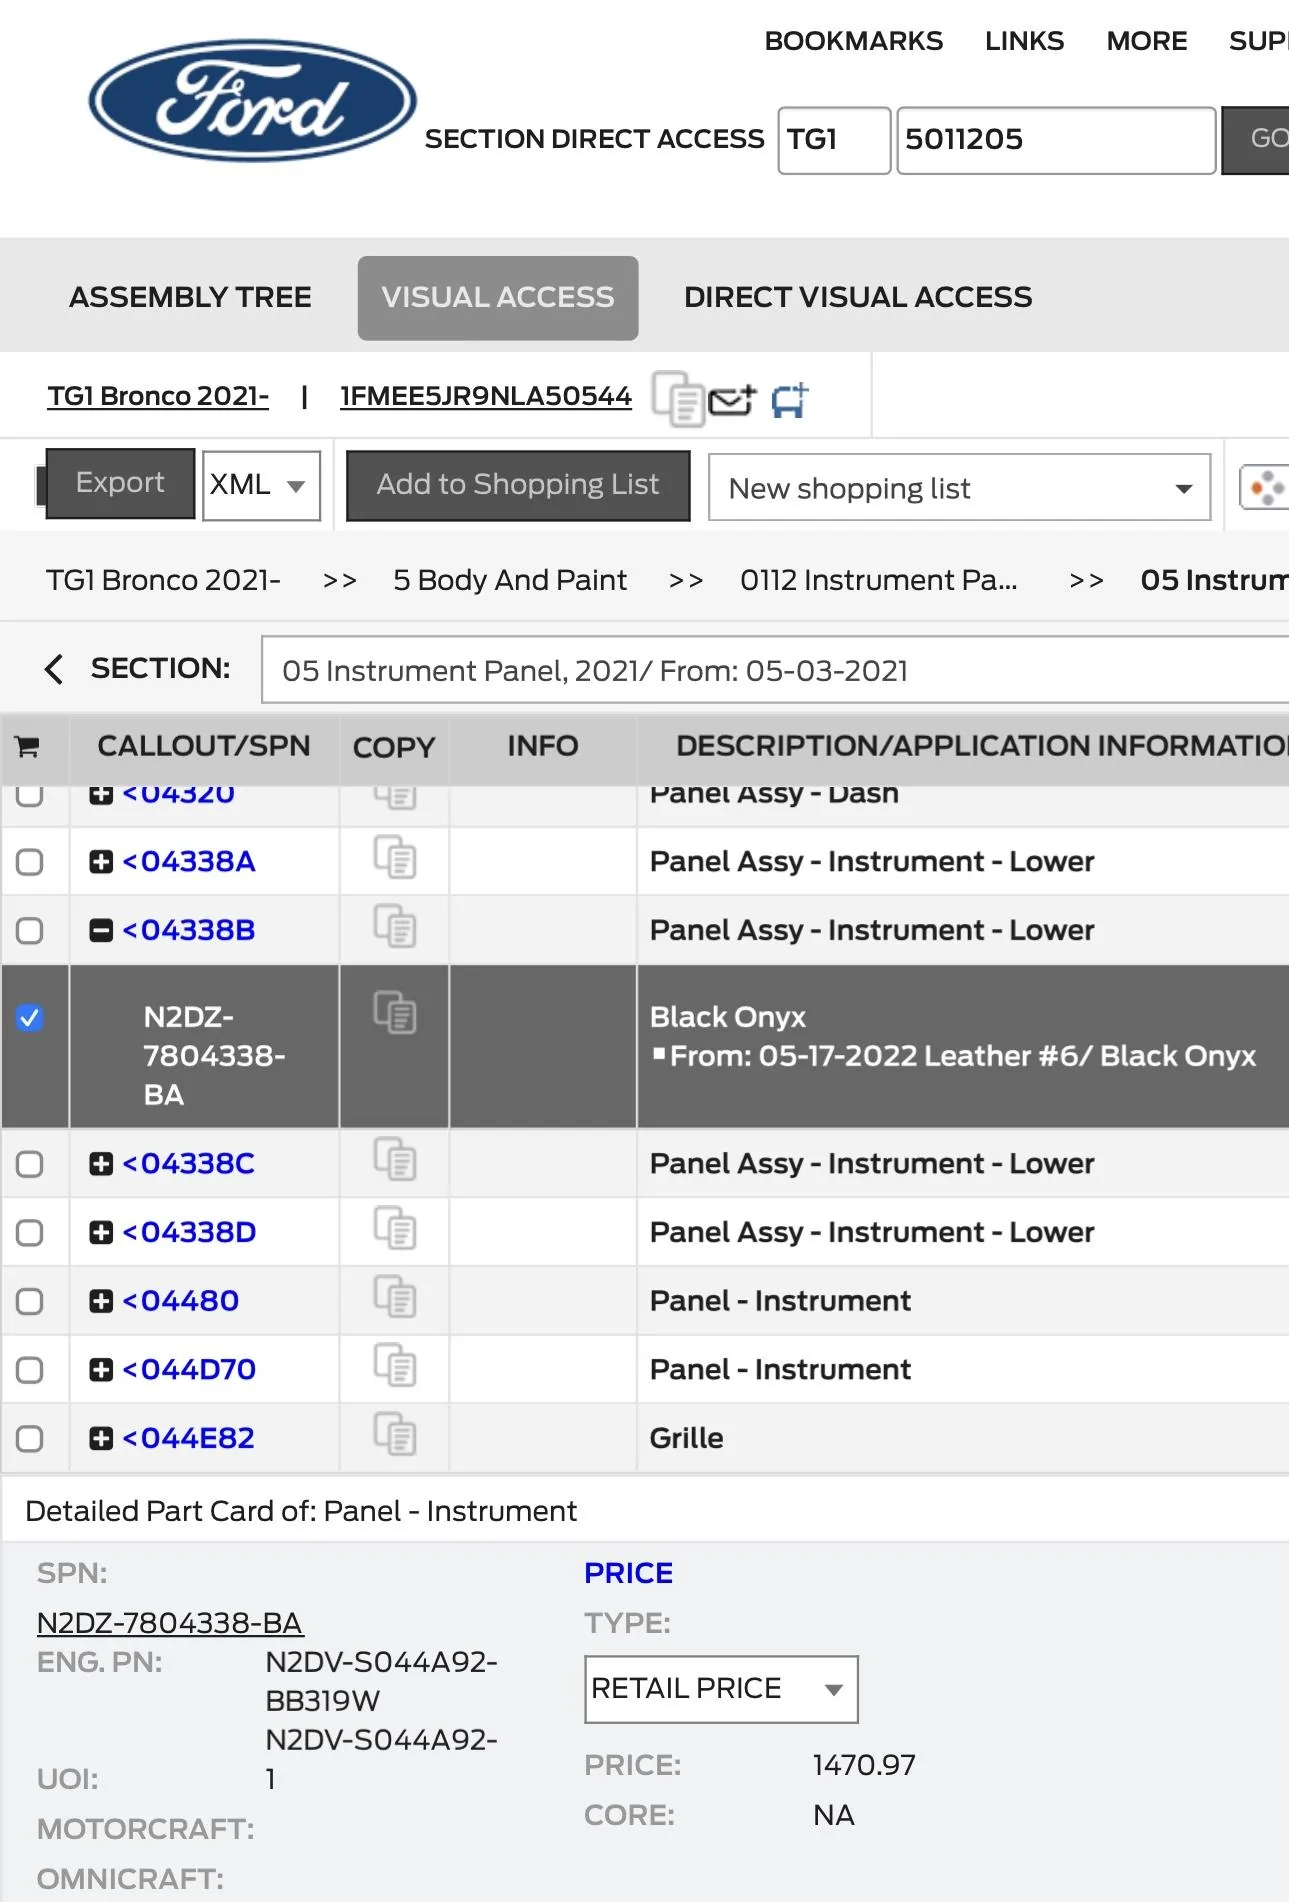
Task: Click the Ford logo
Action: pos(253,100)
